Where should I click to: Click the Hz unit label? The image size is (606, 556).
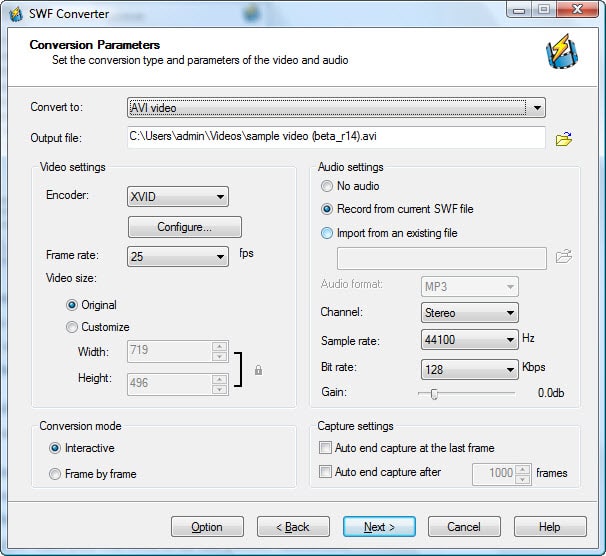pos(528,338)
